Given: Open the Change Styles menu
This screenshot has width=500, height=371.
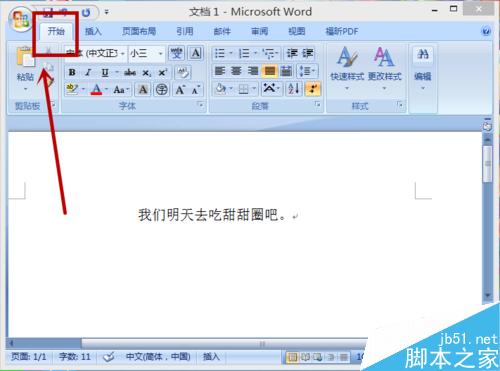Looking at the screenshot, I should pos(384,68).
